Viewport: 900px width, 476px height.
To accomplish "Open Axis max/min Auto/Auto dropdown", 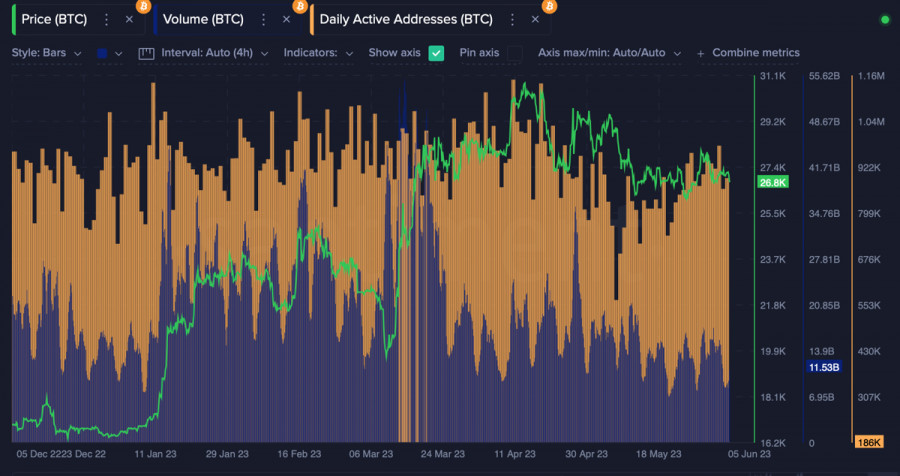I will pyautogui.click(x=609, y=53).
